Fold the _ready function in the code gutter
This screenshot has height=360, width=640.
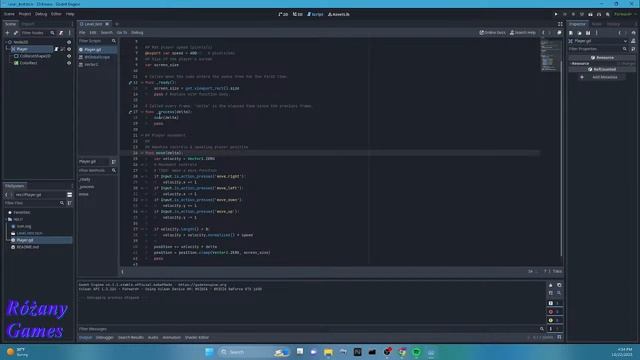point(142,82)
